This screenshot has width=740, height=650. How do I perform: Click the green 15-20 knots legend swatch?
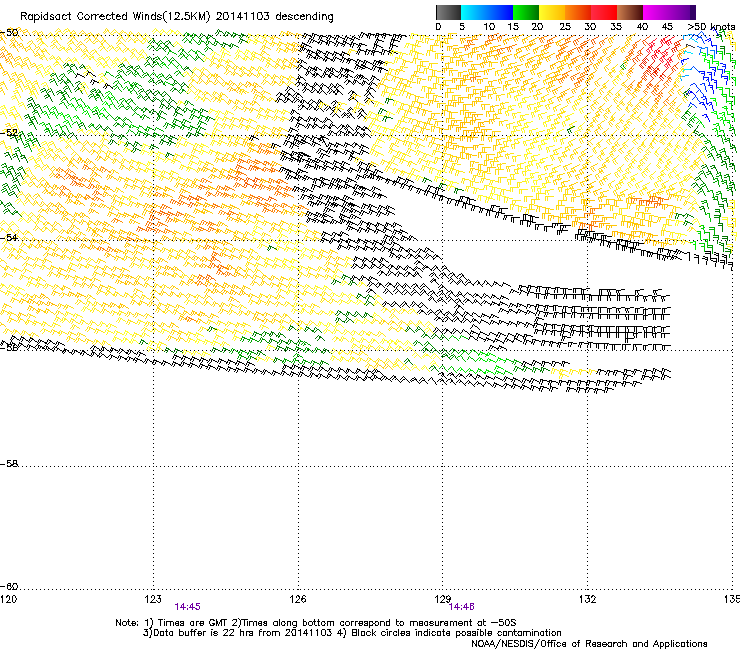click(526, 12)
